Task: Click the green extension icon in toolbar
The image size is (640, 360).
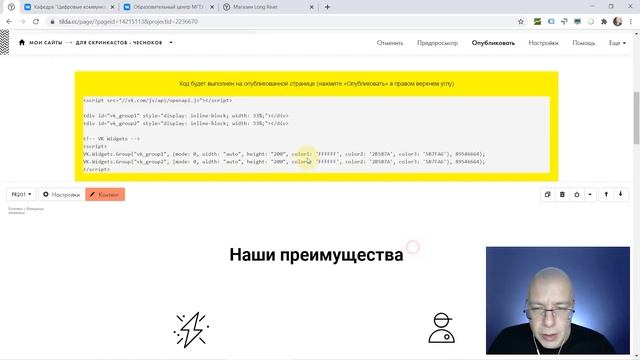Action: 537,22
